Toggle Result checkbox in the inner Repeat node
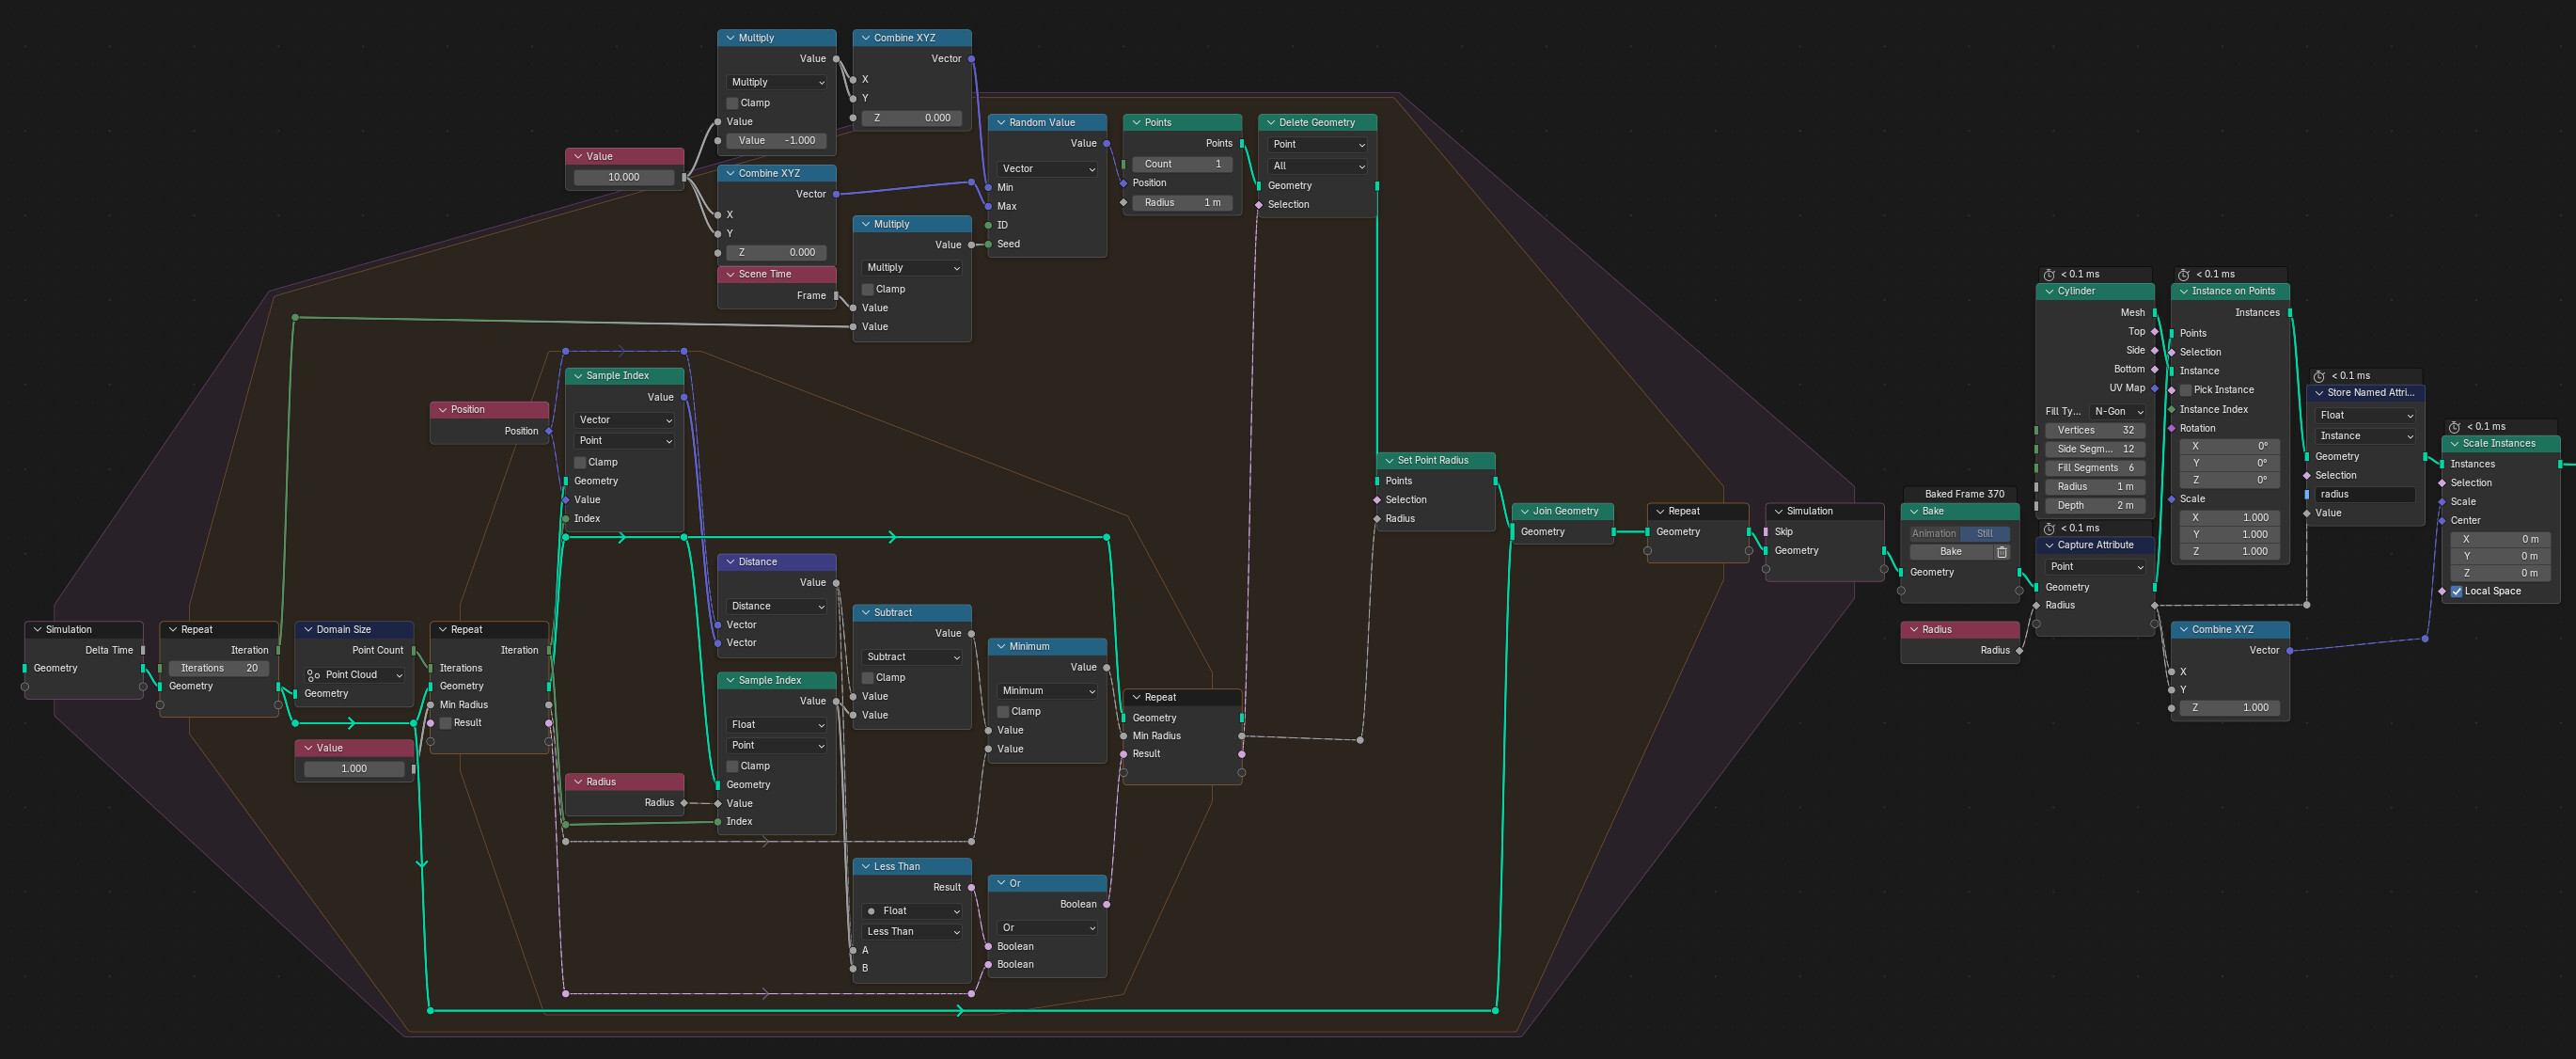The width and height of the screenshot is (2576, 1059). (x=446, y=723)
